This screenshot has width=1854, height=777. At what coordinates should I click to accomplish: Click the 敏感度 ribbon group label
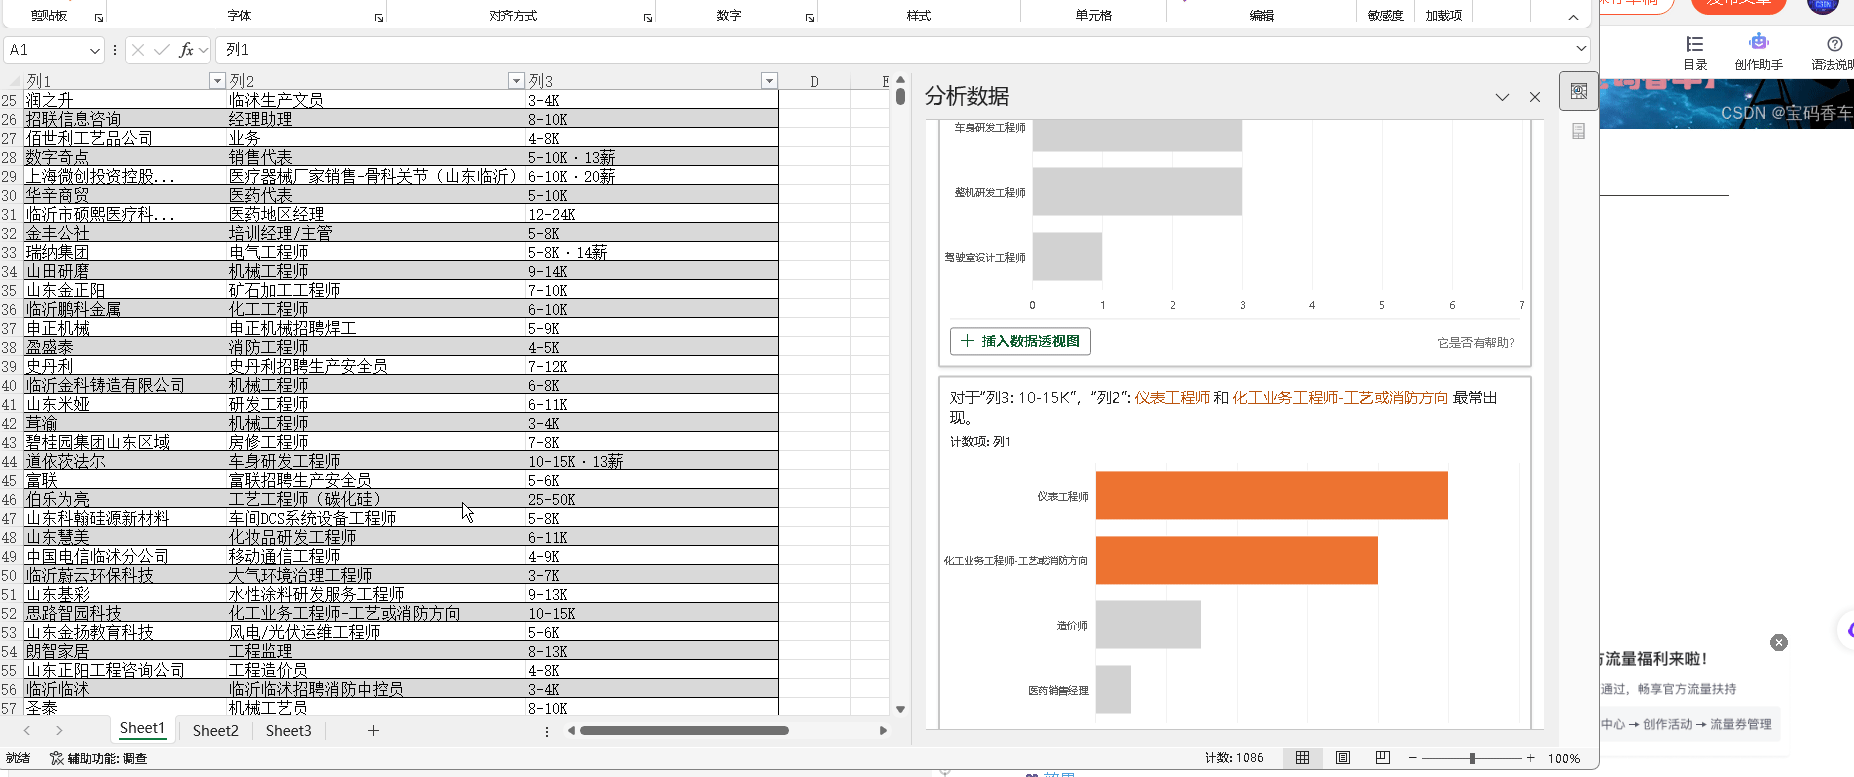click(x=1386, y=15)
